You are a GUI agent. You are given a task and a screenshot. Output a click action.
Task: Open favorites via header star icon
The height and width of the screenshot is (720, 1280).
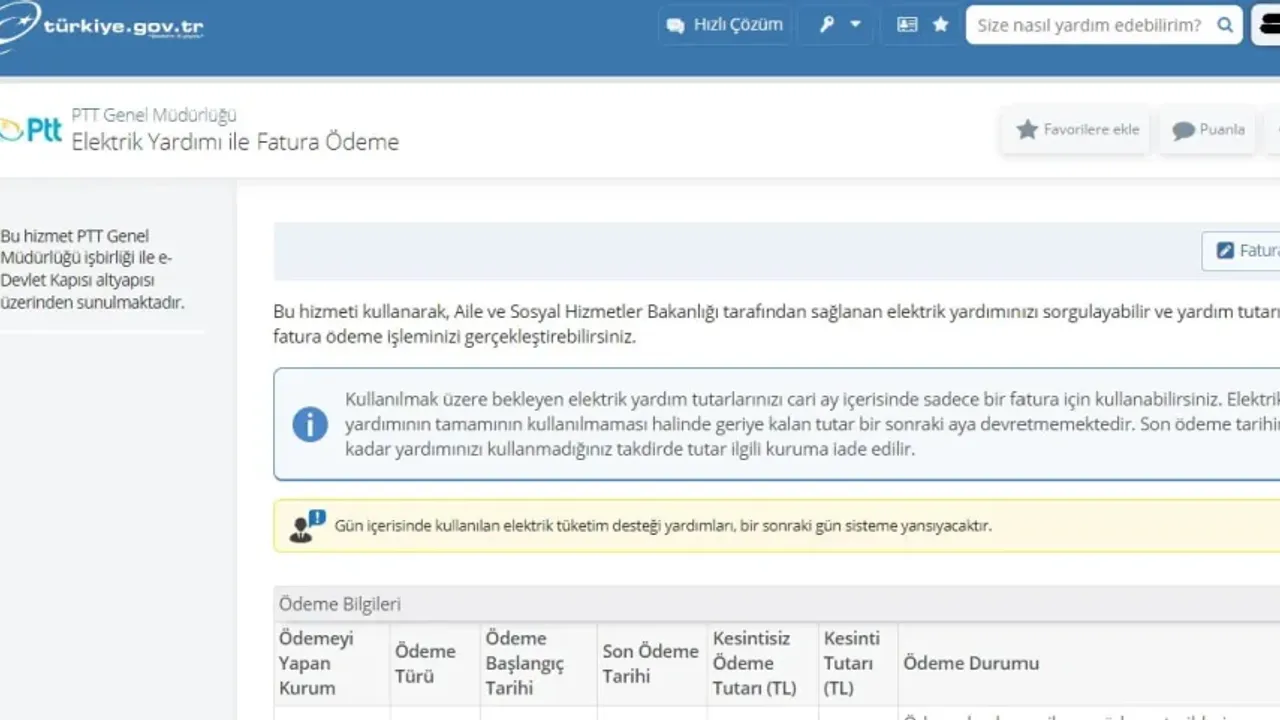click(x=941, y=25)
